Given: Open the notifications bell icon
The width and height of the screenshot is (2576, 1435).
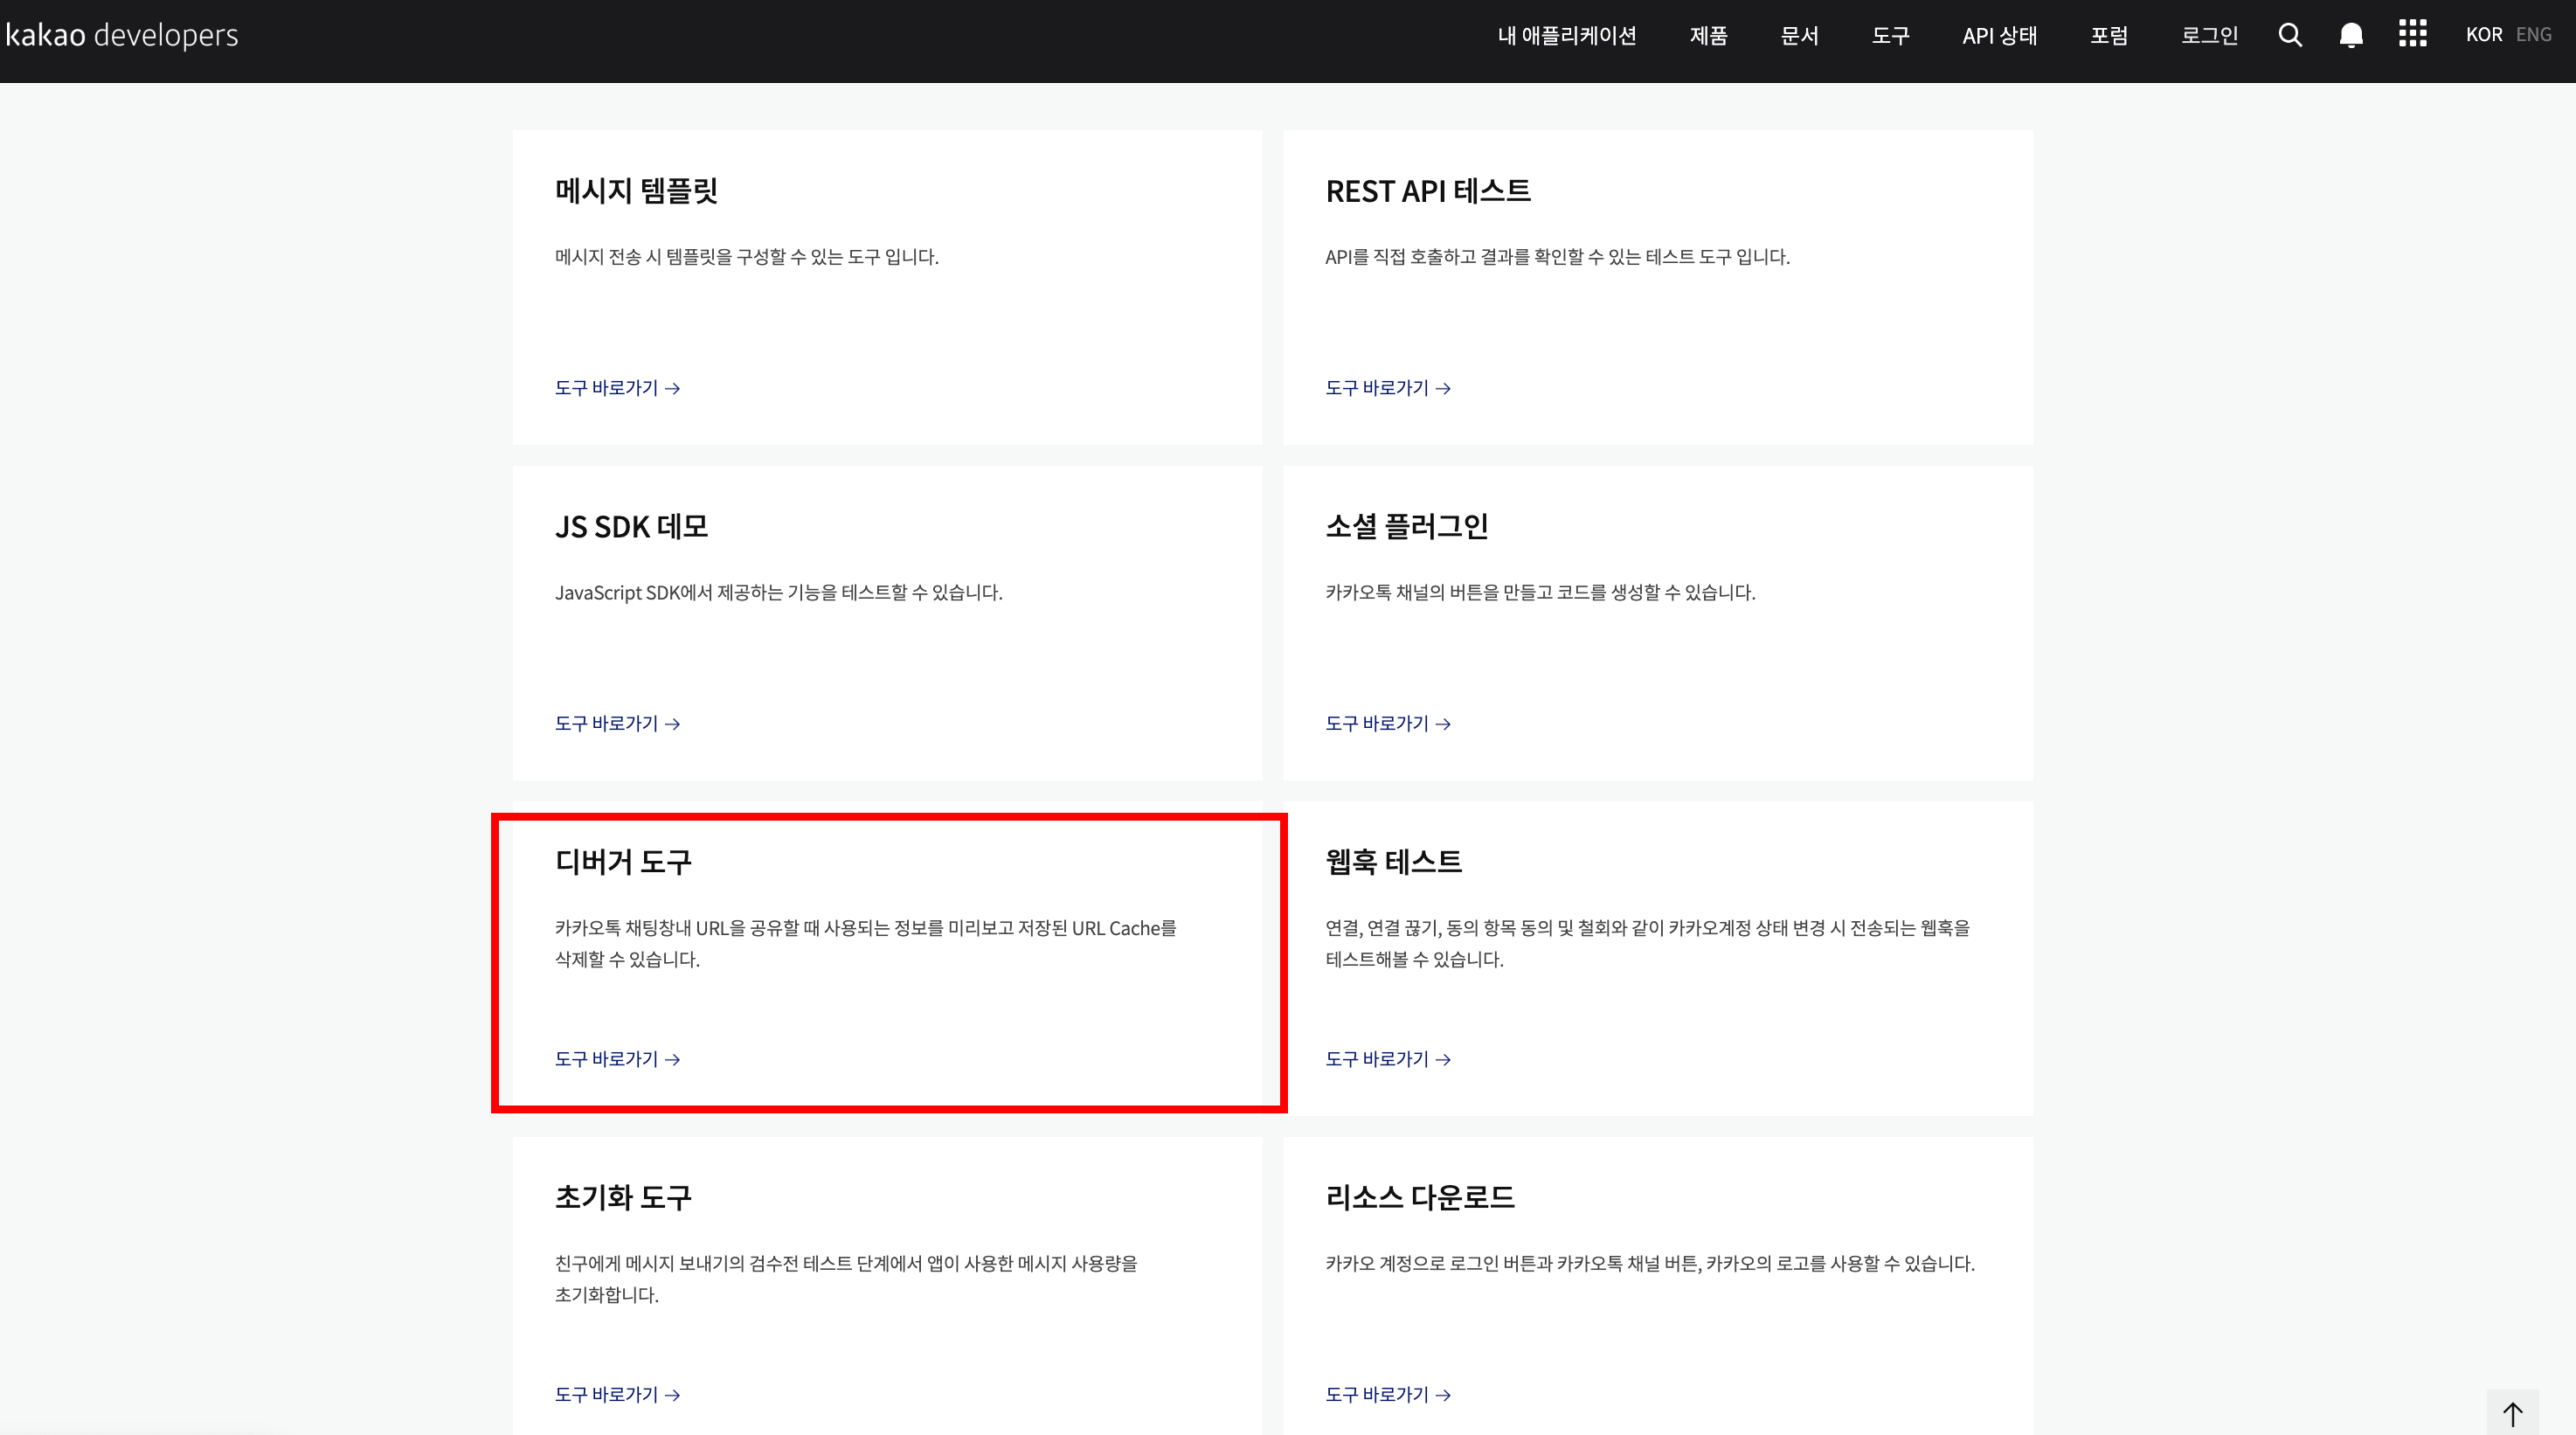Looking at the screenshot, I should pos(2351,36).
